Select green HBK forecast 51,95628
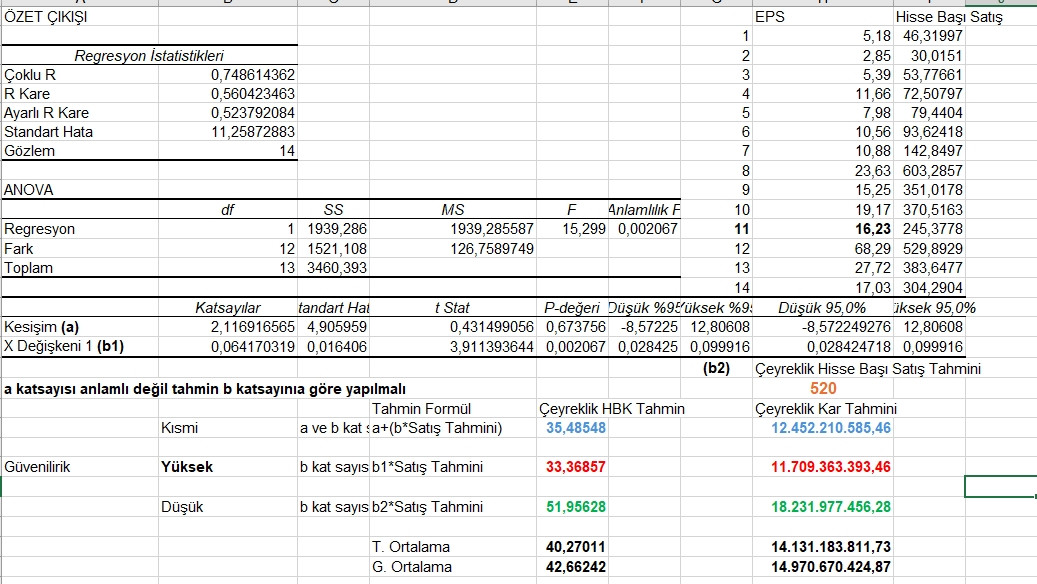The height and width of the screenshot is (584, 1037). (575, 507)
